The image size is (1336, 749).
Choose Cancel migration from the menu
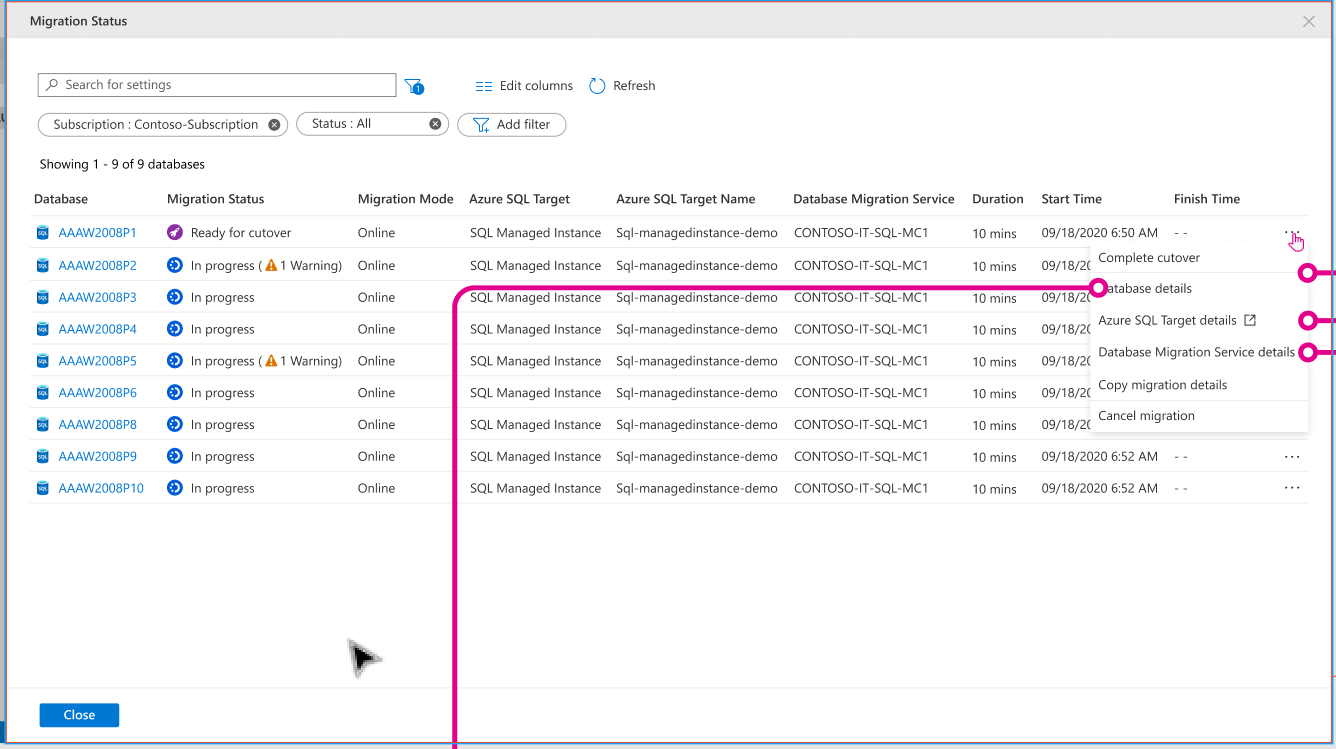tap(1146, 415)
